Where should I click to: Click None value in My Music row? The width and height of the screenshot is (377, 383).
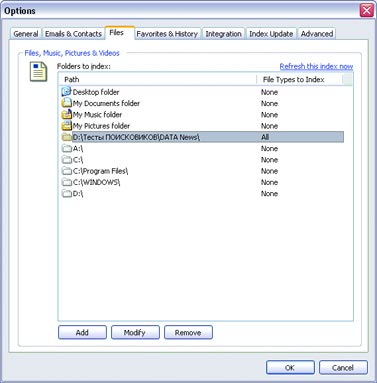click(x=269, y=115)
